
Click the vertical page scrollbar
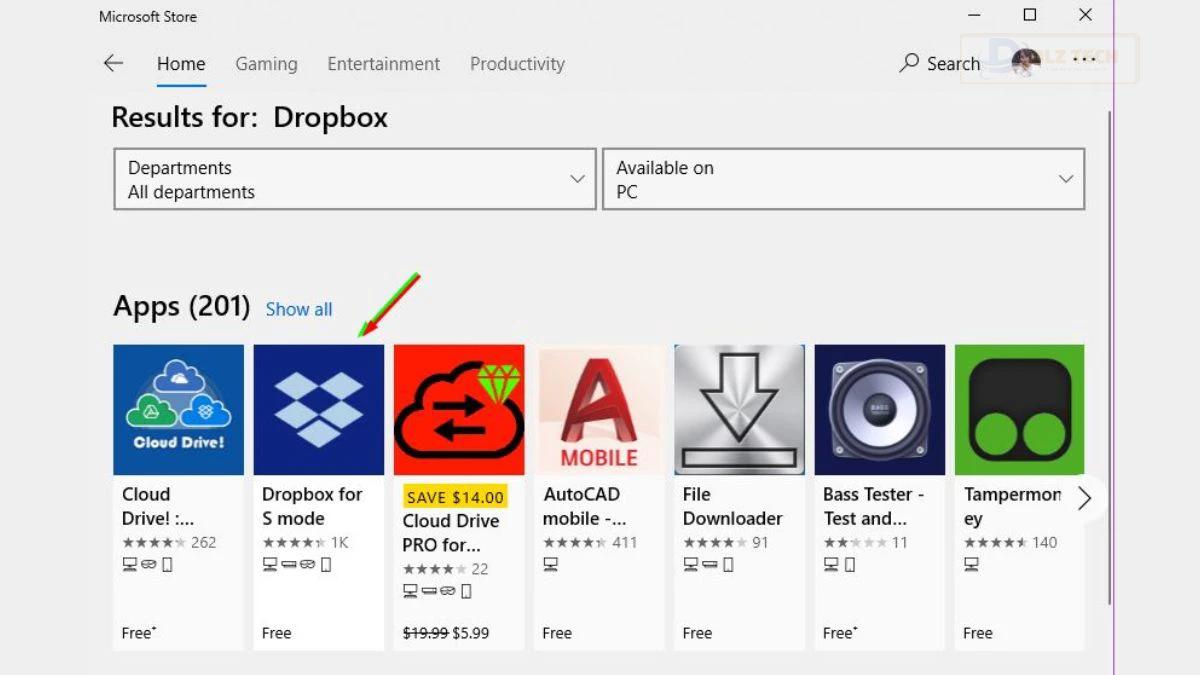pyautogui.click(x=1108, y=356)
